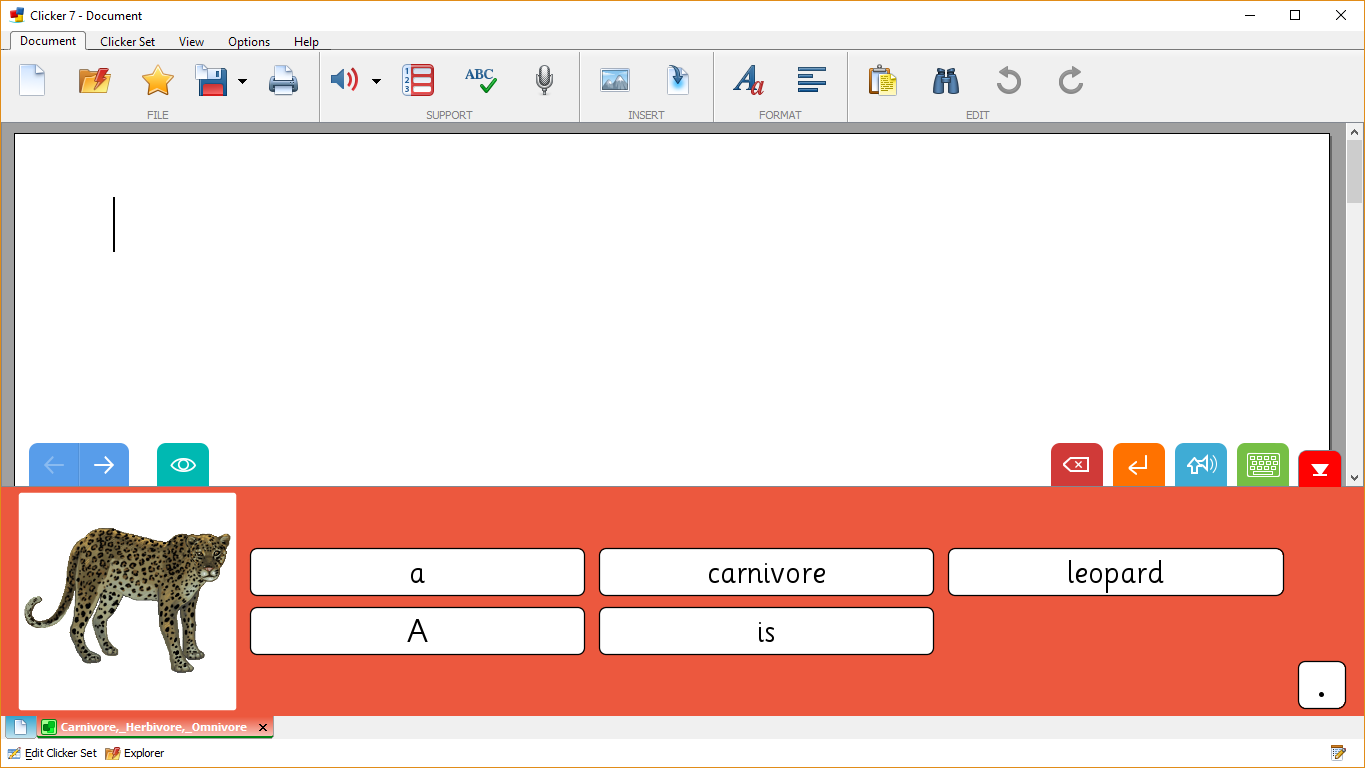Toggle the teal eye view button
This screenshot has width=1365, height=768.
(x=183, y=465)
